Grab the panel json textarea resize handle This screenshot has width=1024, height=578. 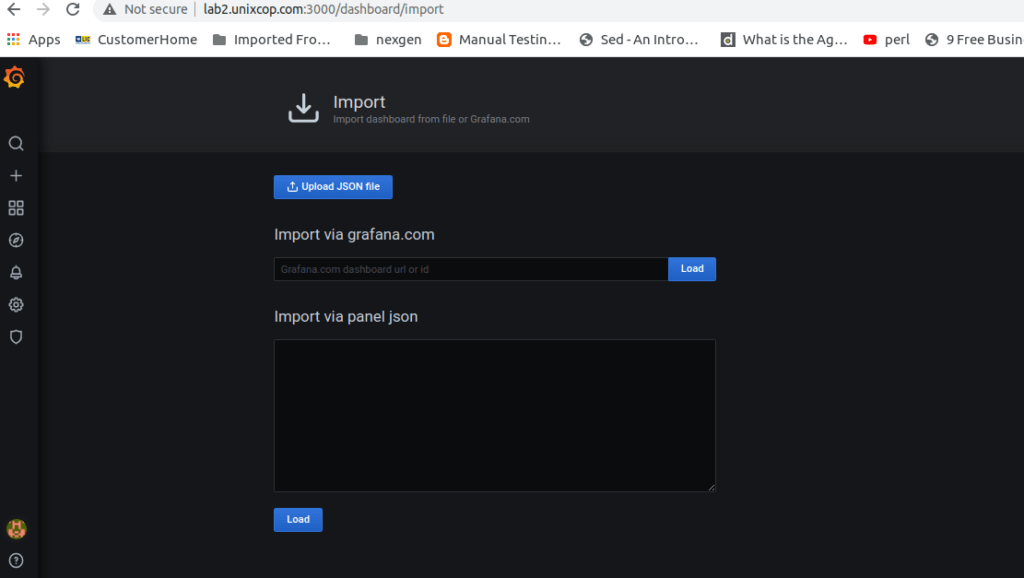tap(711, 487)
